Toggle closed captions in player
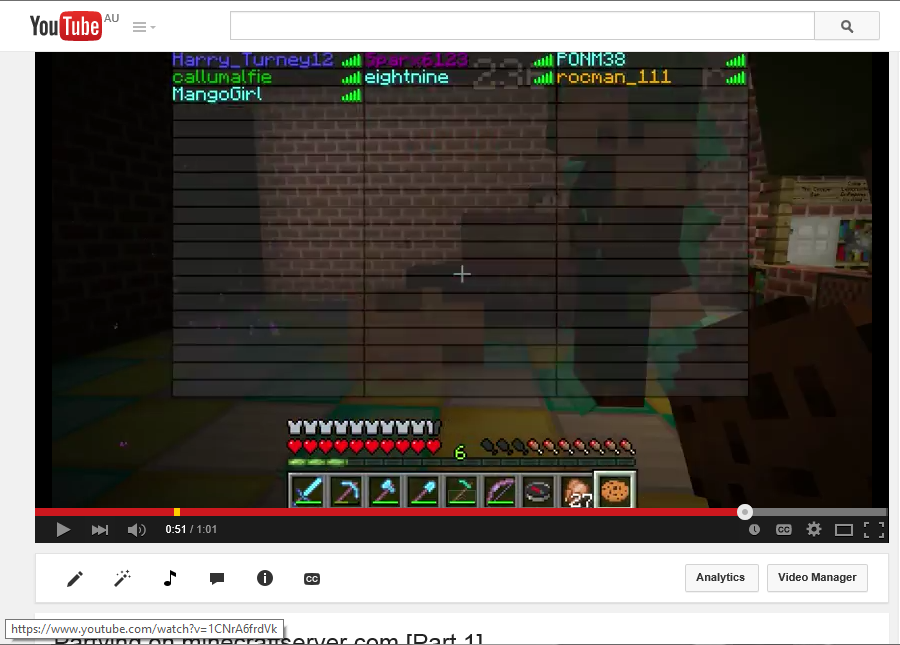The height and width of the screenshot is (645, 900). coord(783,530)
